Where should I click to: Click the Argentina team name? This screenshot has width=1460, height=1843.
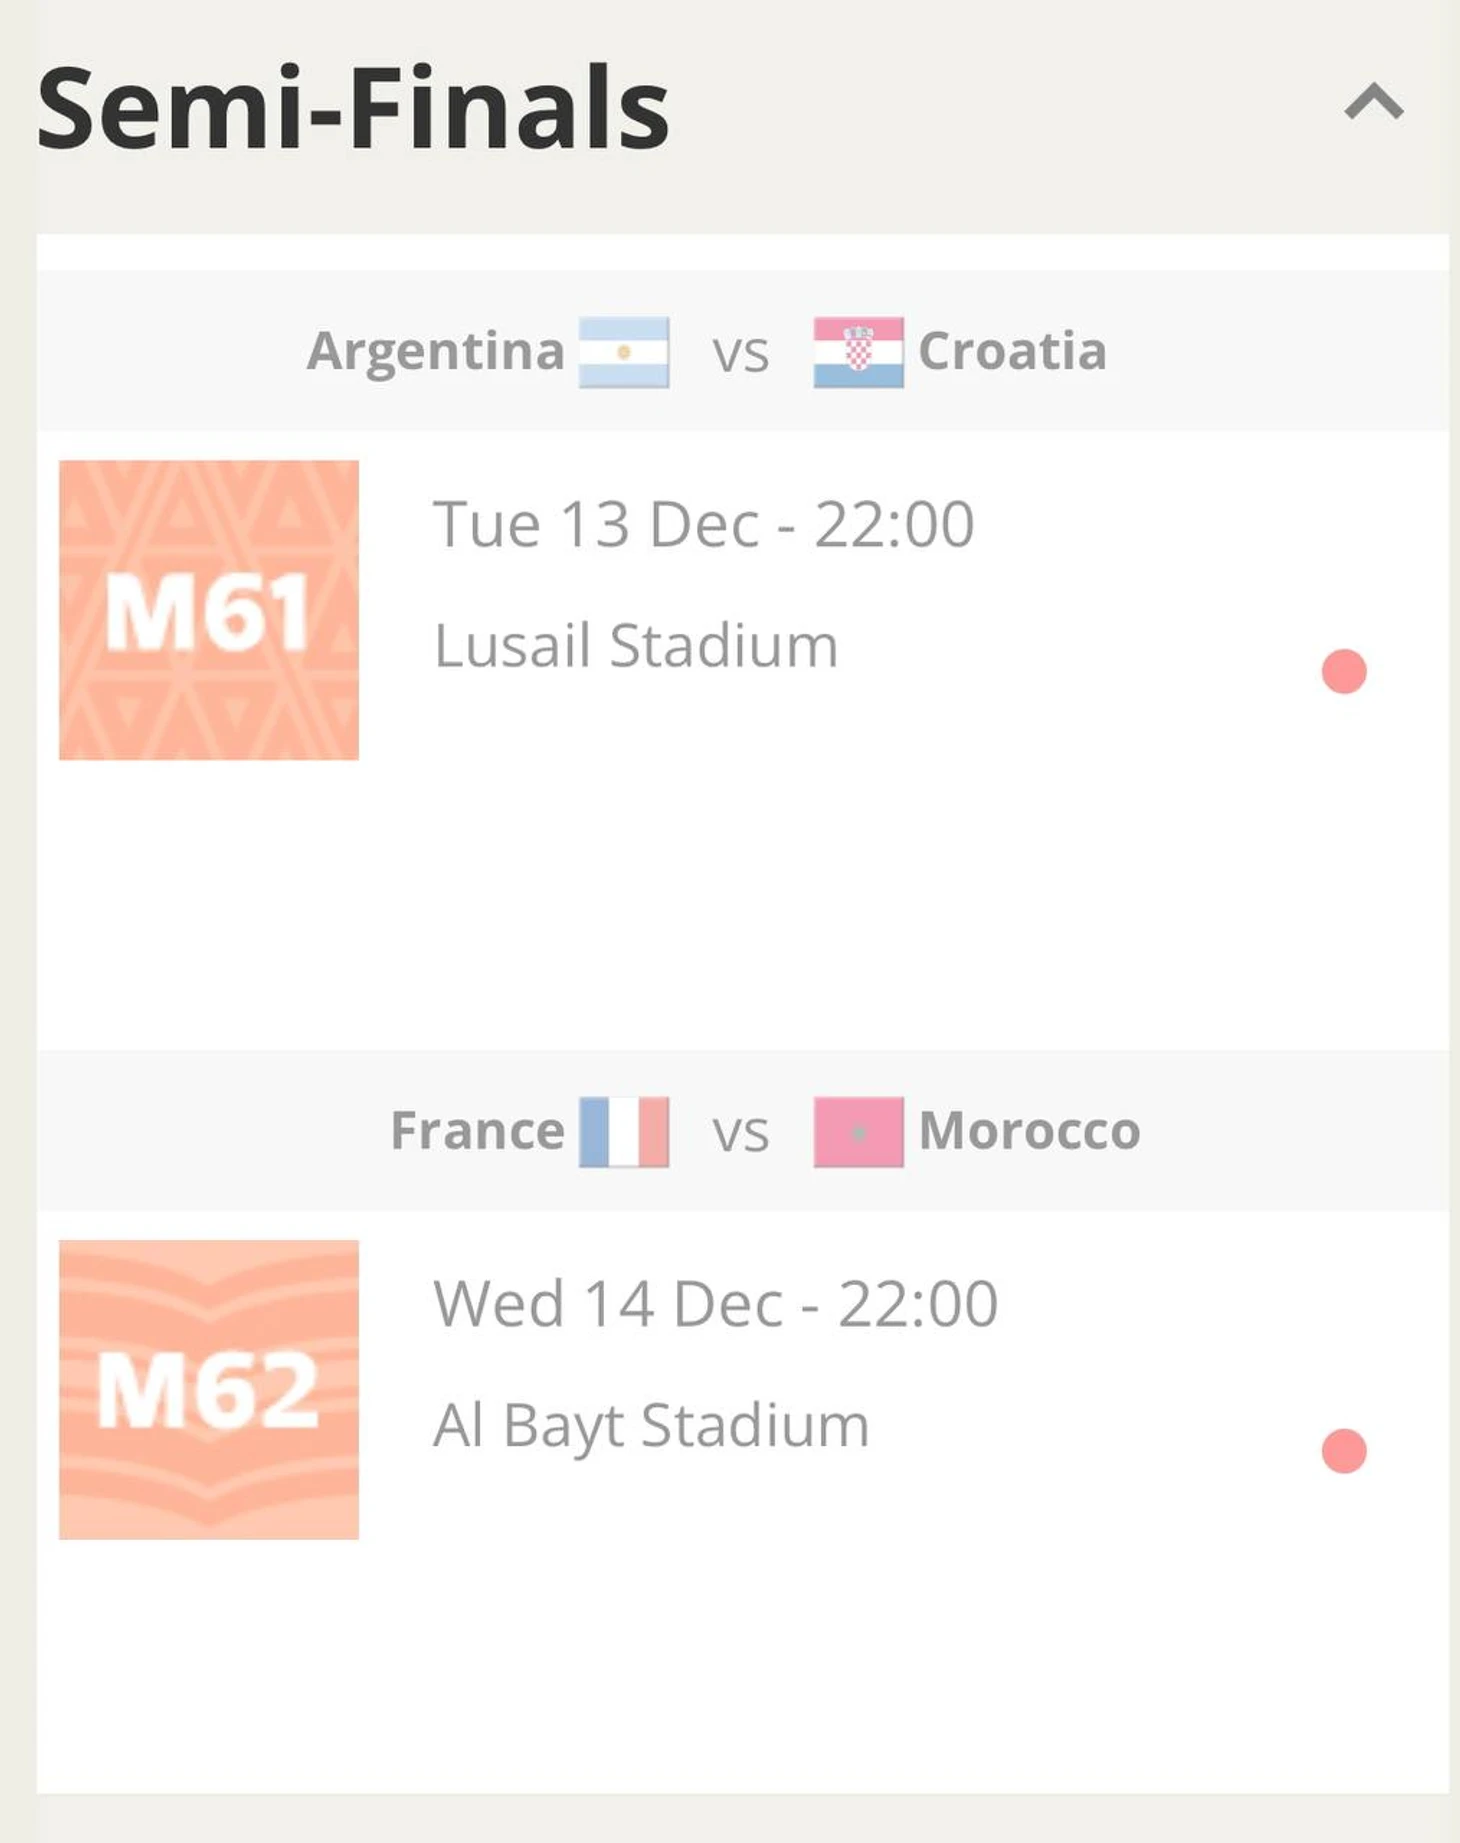[x=436, y=352]
